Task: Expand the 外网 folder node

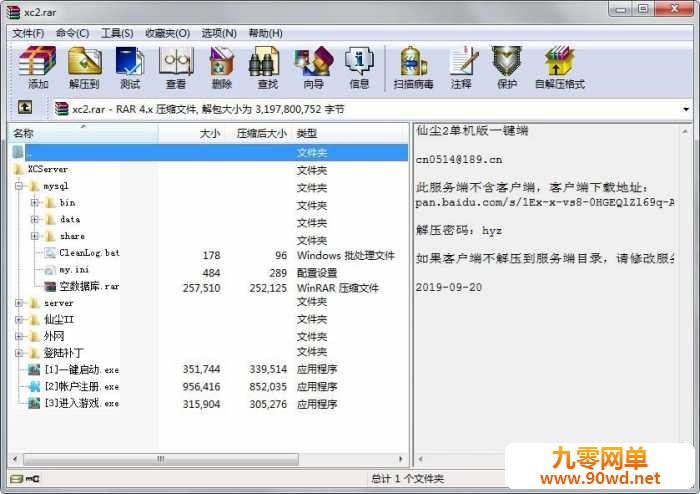Action: pyautogui.click(x=19, y=336)
